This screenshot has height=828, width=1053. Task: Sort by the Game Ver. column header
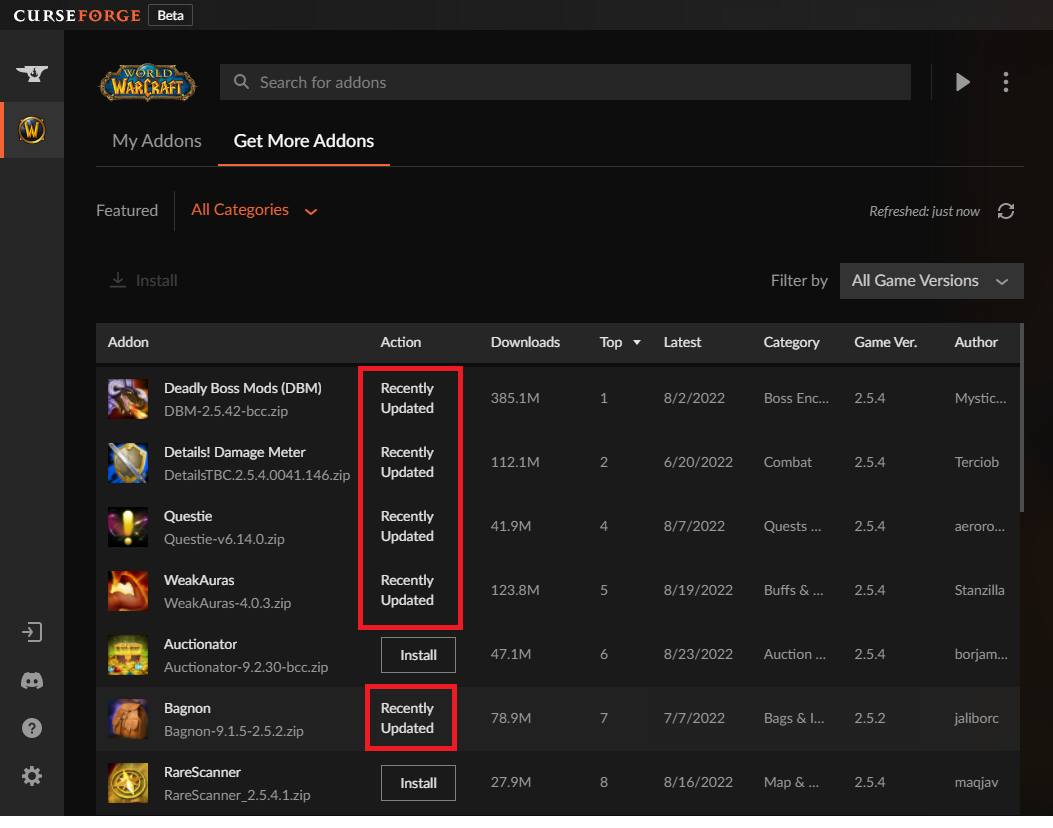click(885, 342)
